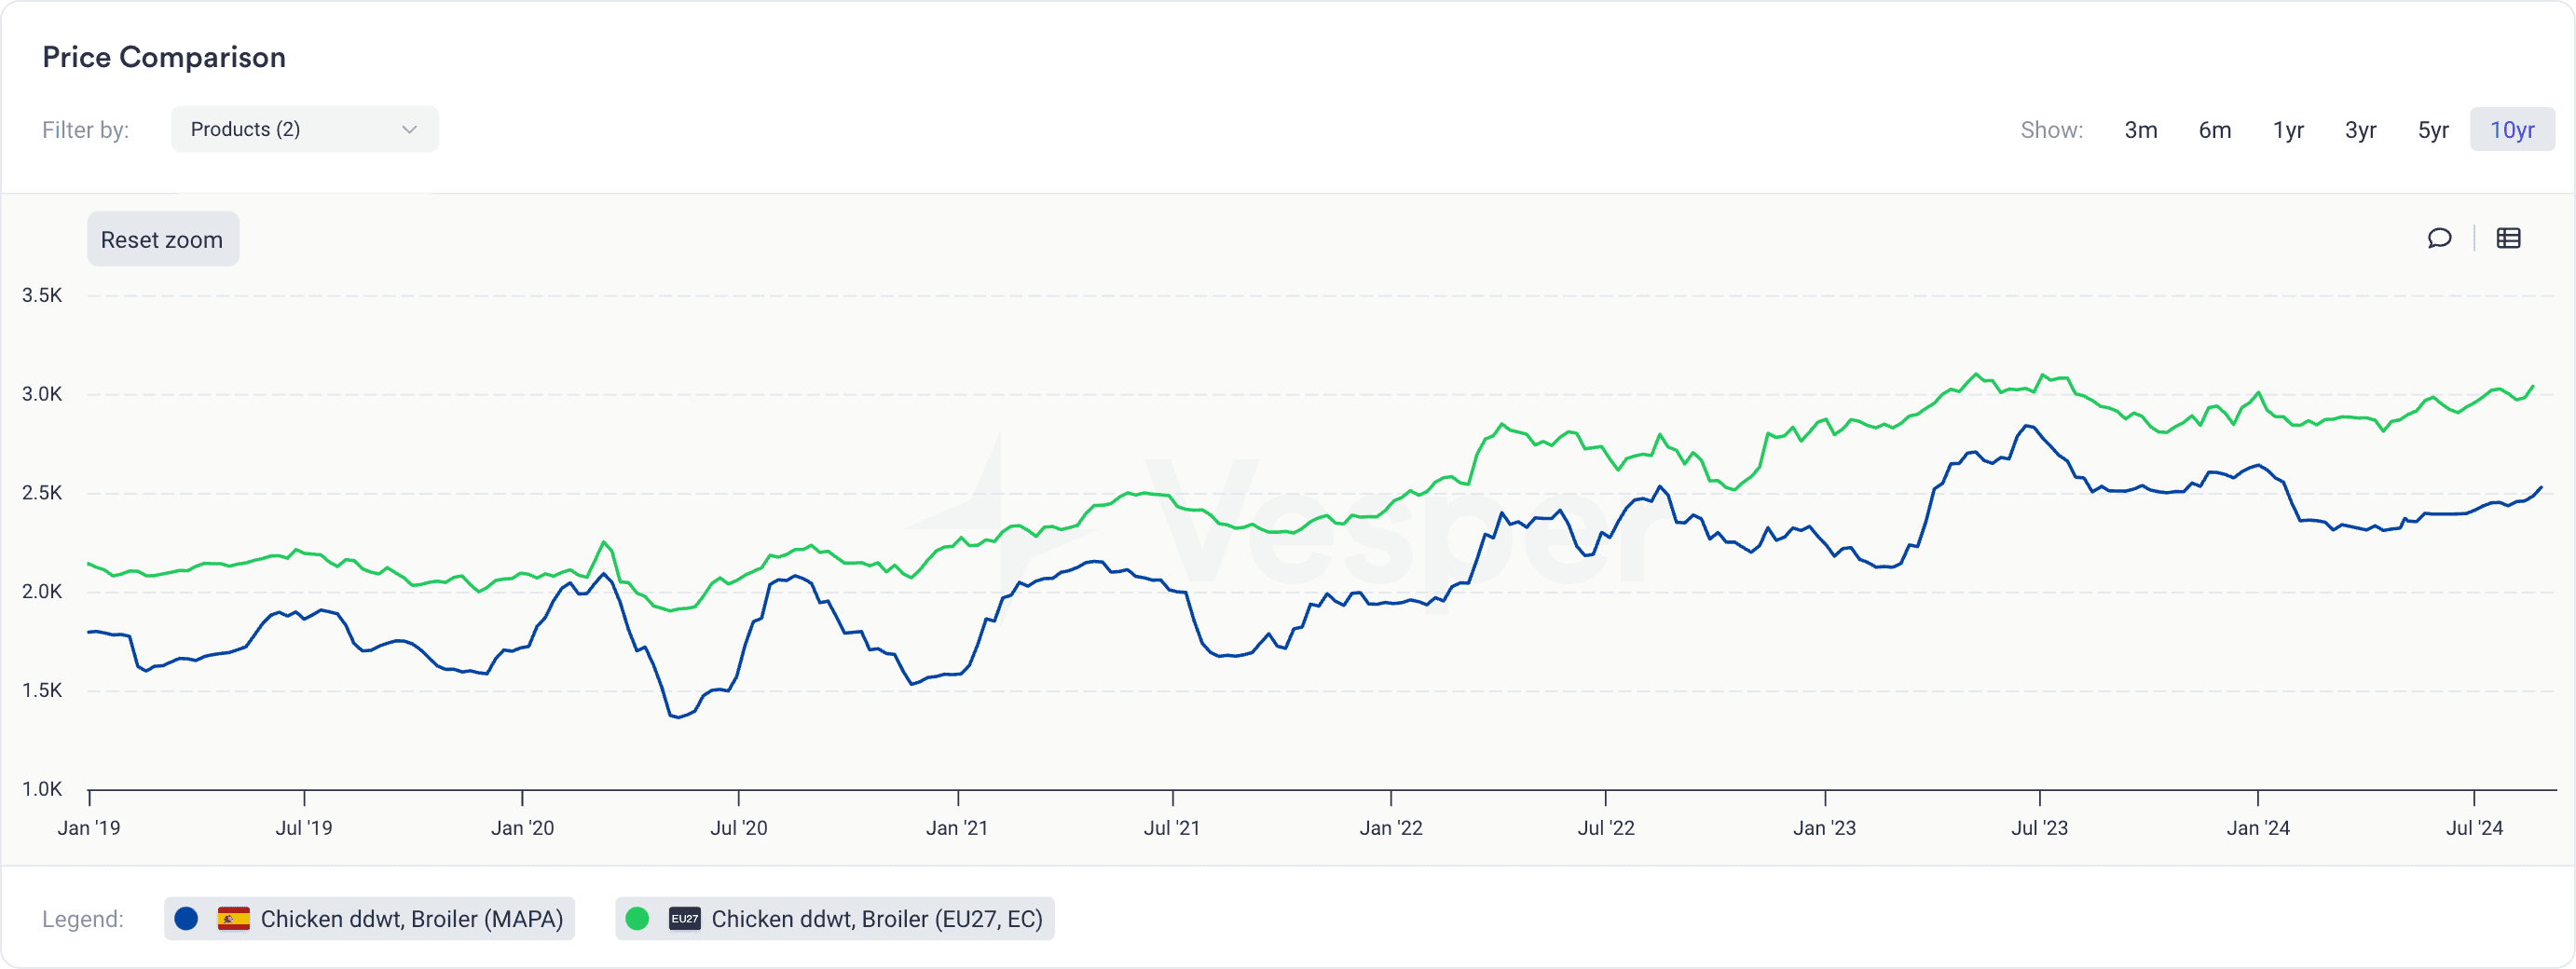The image size is (2576, 969).
Task: Click the Price Comparison heading
Action: coord(164,57)
